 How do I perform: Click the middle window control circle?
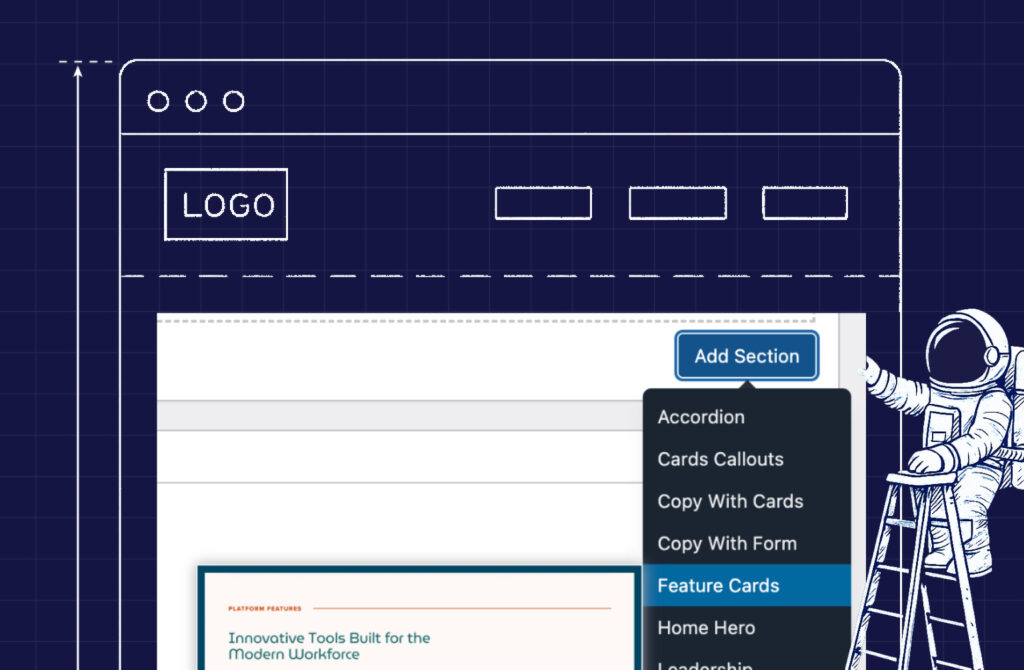[x=196, y=101]
